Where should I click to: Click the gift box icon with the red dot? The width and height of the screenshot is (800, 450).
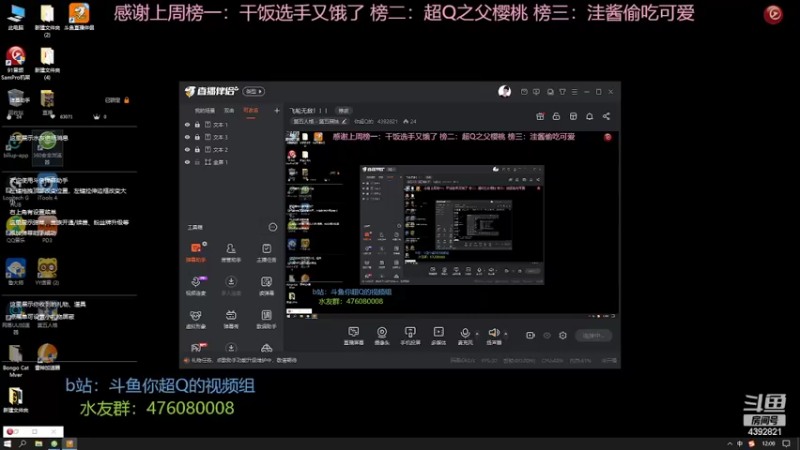(540, 116)
